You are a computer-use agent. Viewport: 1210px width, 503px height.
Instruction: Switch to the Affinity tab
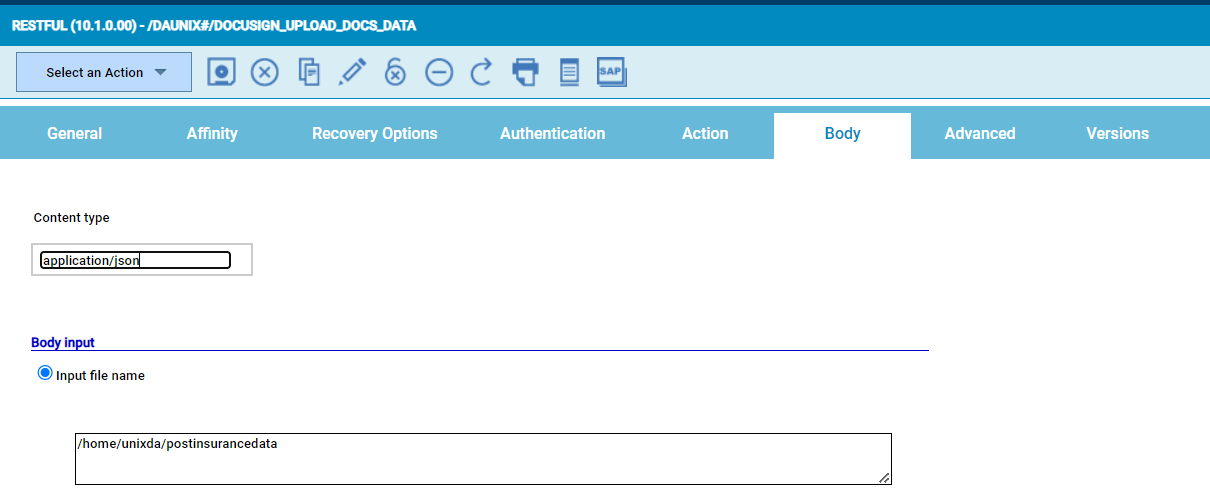pos(212,133)
